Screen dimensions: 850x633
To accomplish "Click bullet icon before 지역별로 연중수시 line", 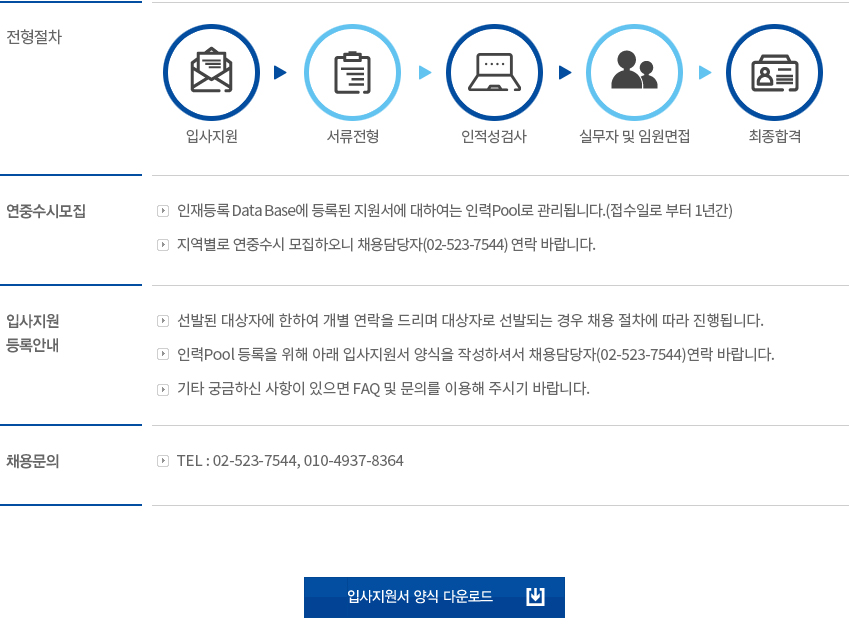I will tap(163, 245).
